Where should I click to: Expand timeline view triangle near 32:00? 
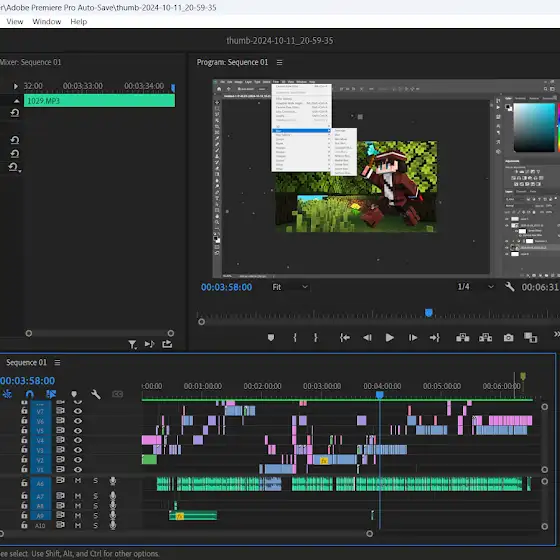pos(15,86)
